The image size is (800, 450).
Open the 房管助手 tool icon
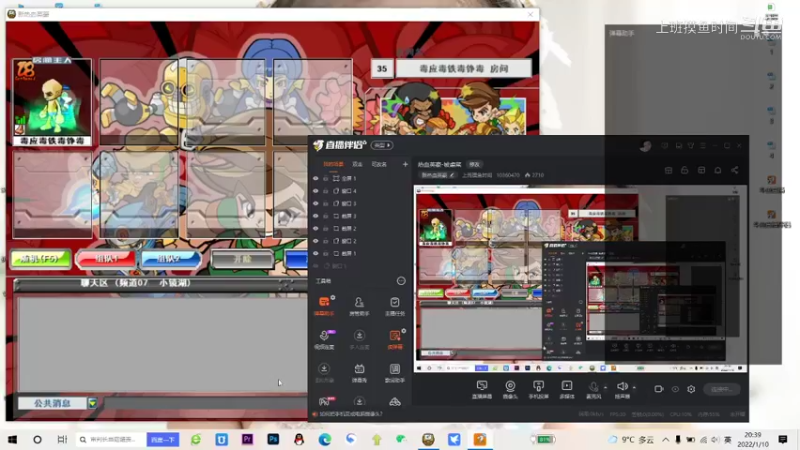(359, 306)
